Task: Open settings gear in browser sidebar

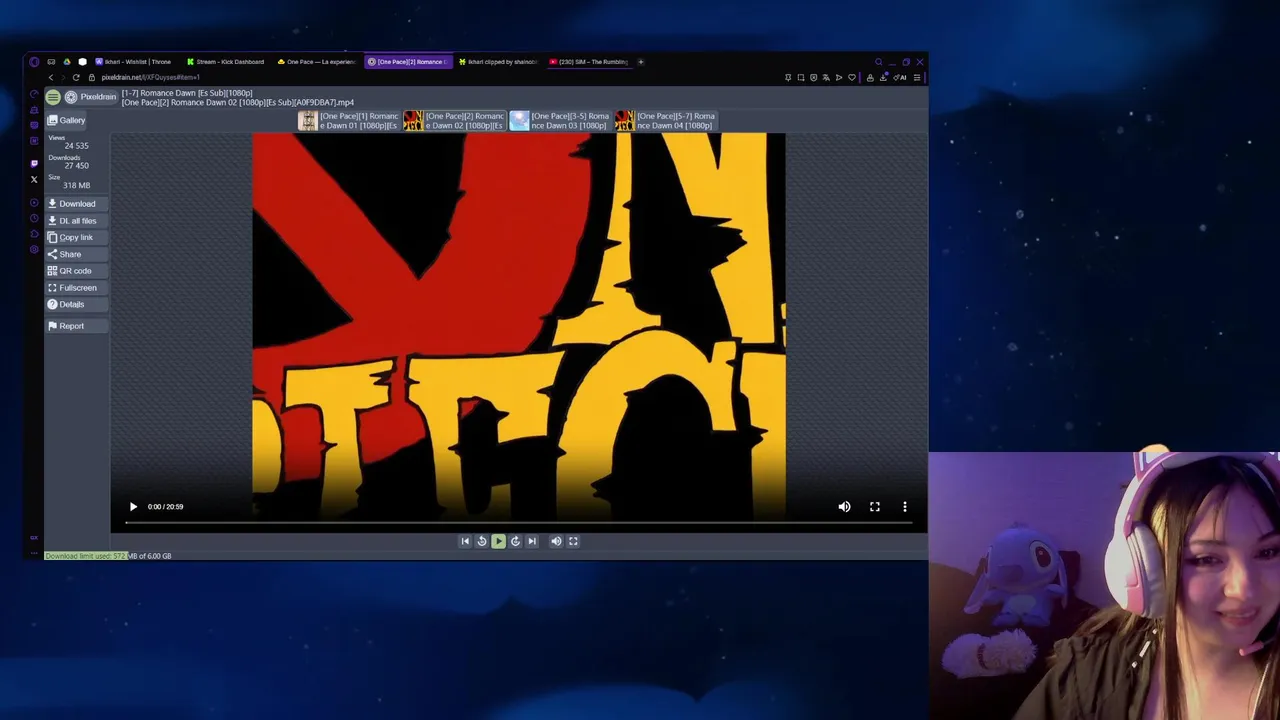Action: click(34, 249)
